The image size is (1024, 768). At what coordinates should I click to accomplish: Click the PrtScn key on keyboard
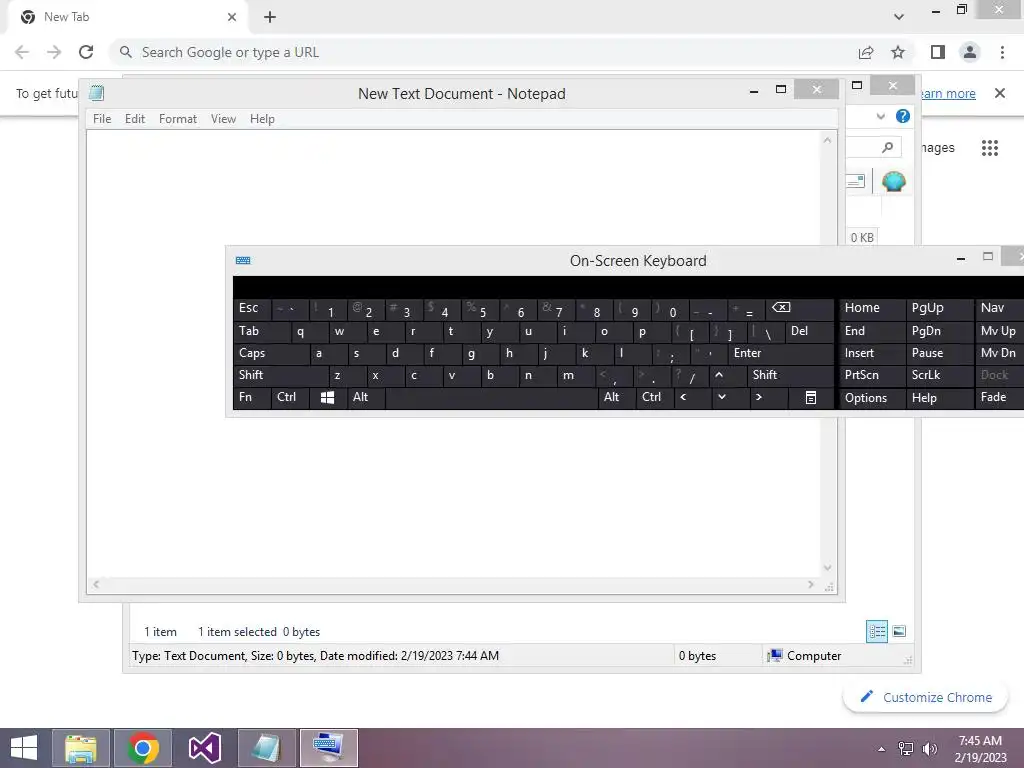(872, 375)
